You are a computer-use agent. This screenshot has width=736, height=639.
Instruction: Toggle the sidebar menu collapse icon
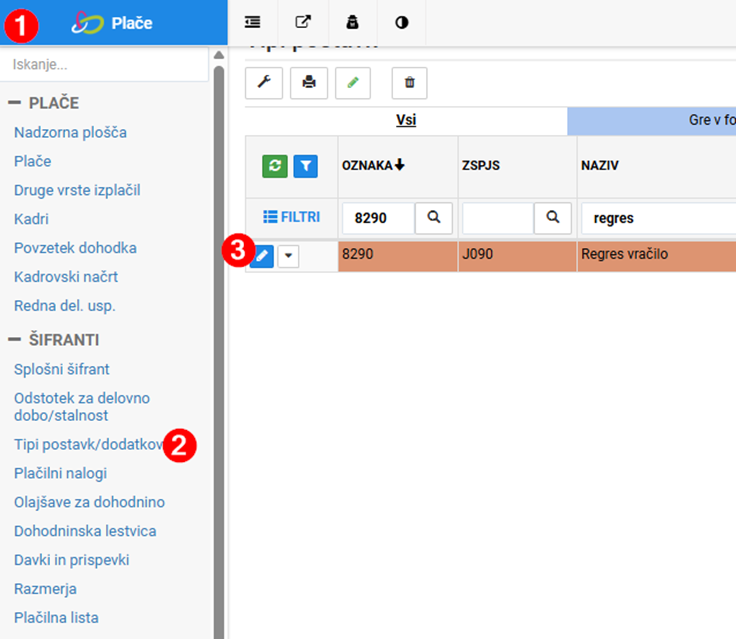point(253,22)
